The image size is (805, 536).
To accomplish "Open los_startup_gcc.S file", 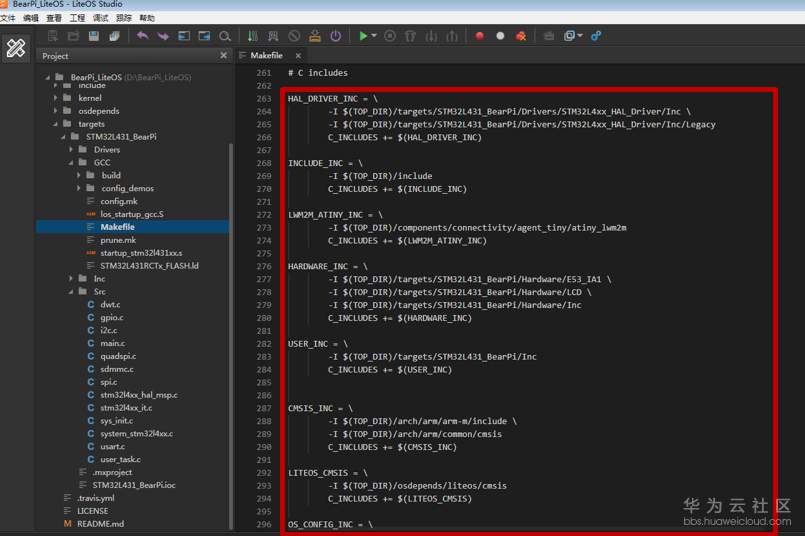I will point(132,214).
